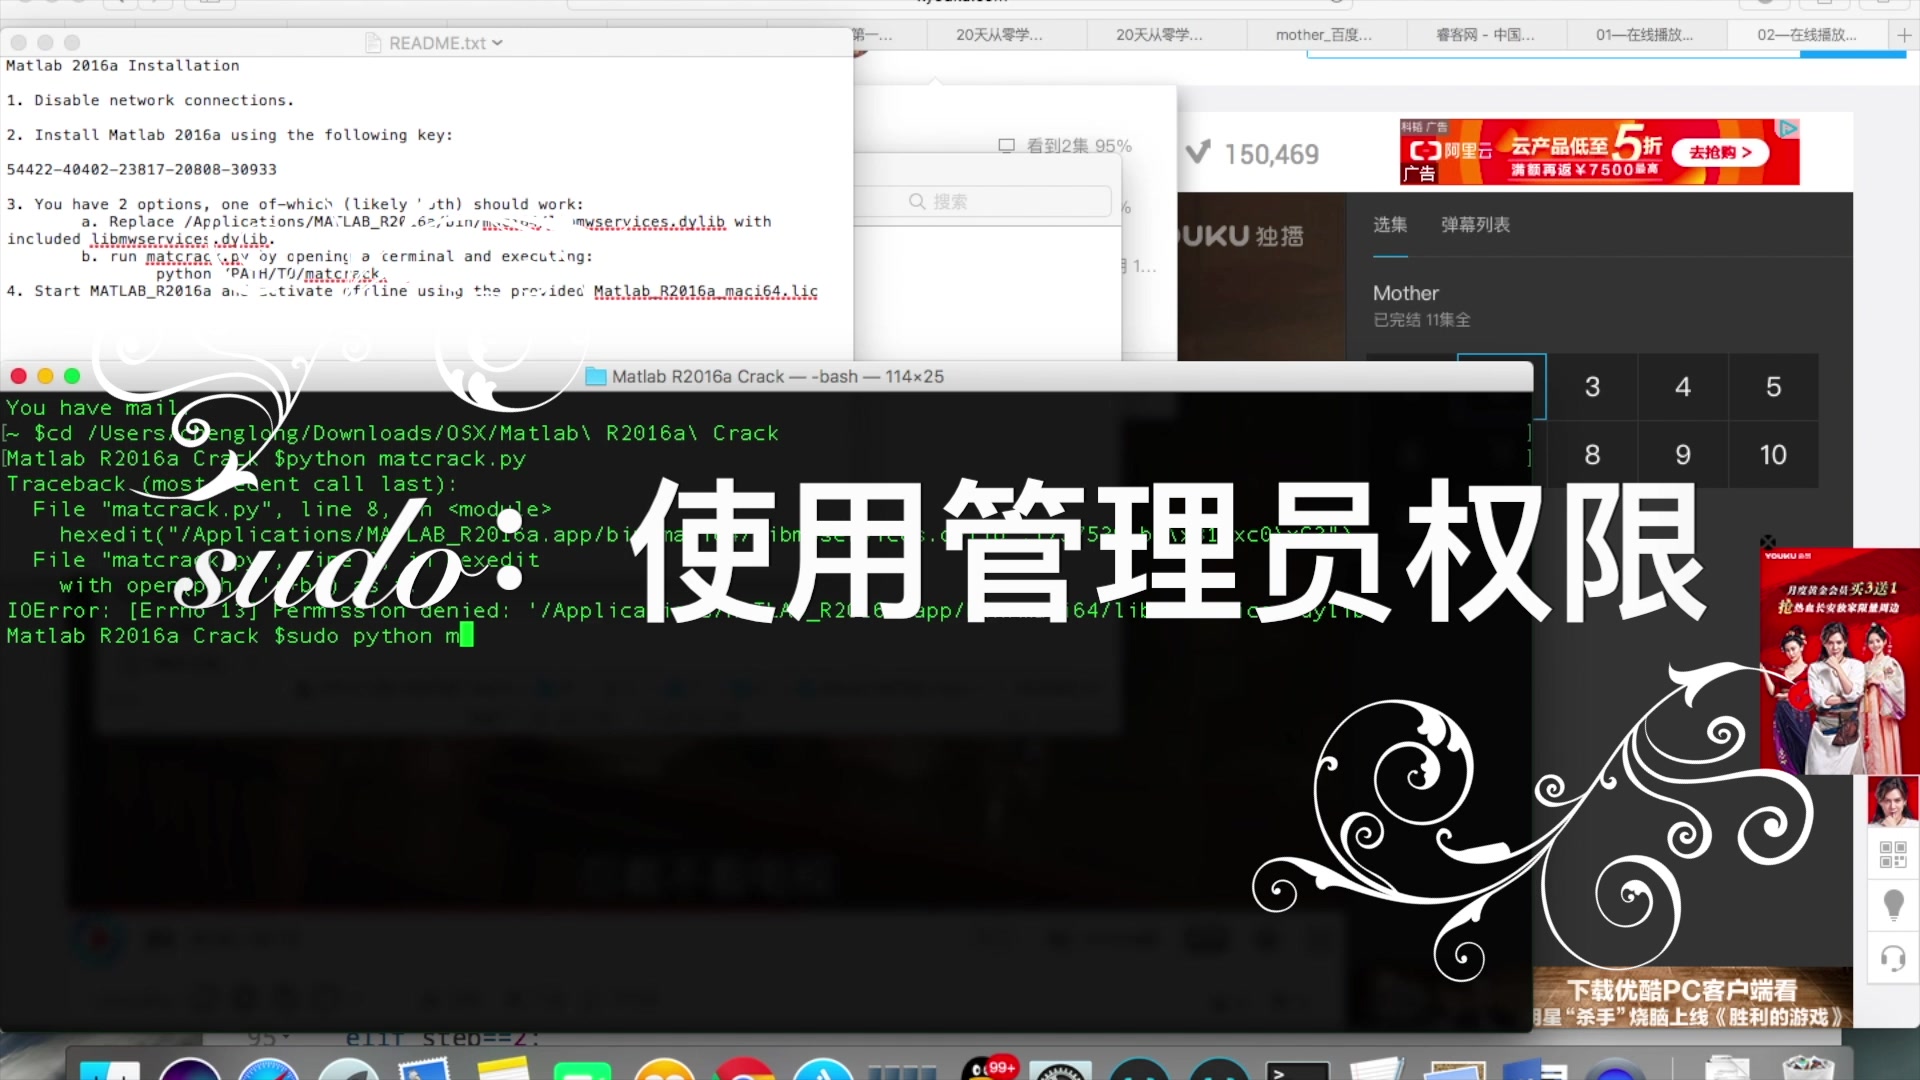
Task: Minimize the terminal with the yellow button
Action: coord(45,376)
